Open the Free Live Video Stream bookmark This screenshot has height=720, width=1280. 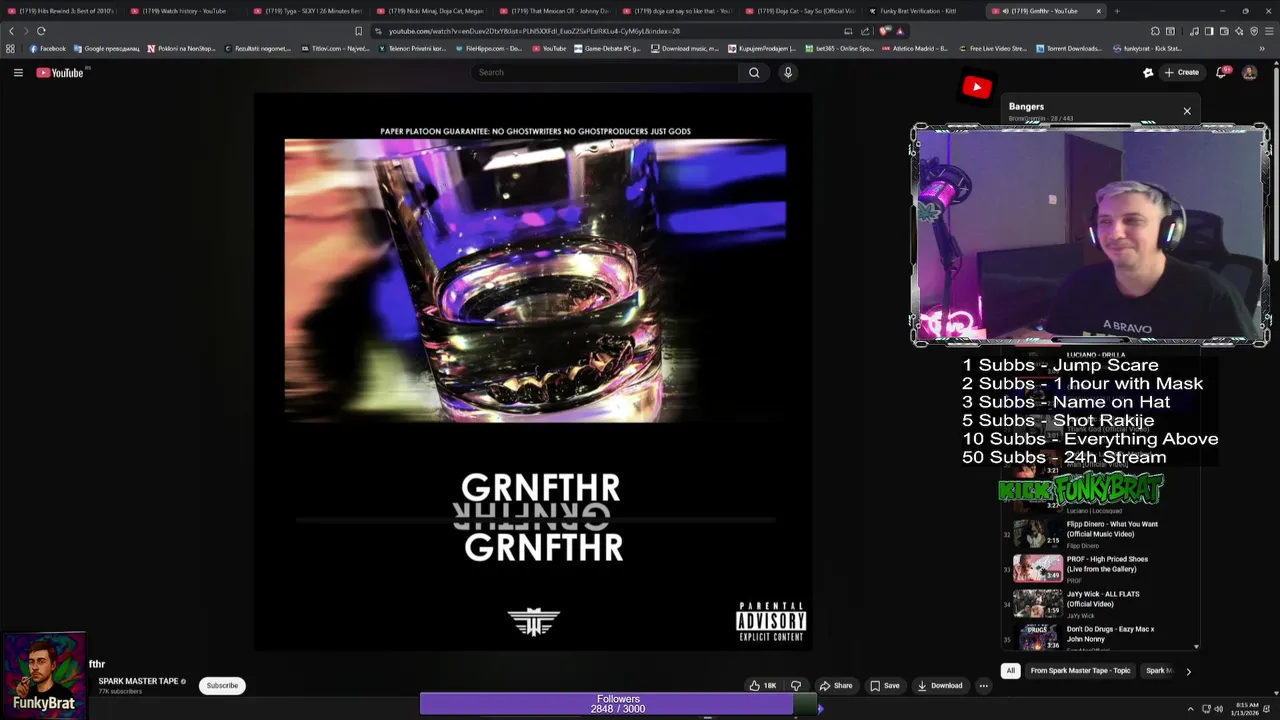tap(991, 48)
